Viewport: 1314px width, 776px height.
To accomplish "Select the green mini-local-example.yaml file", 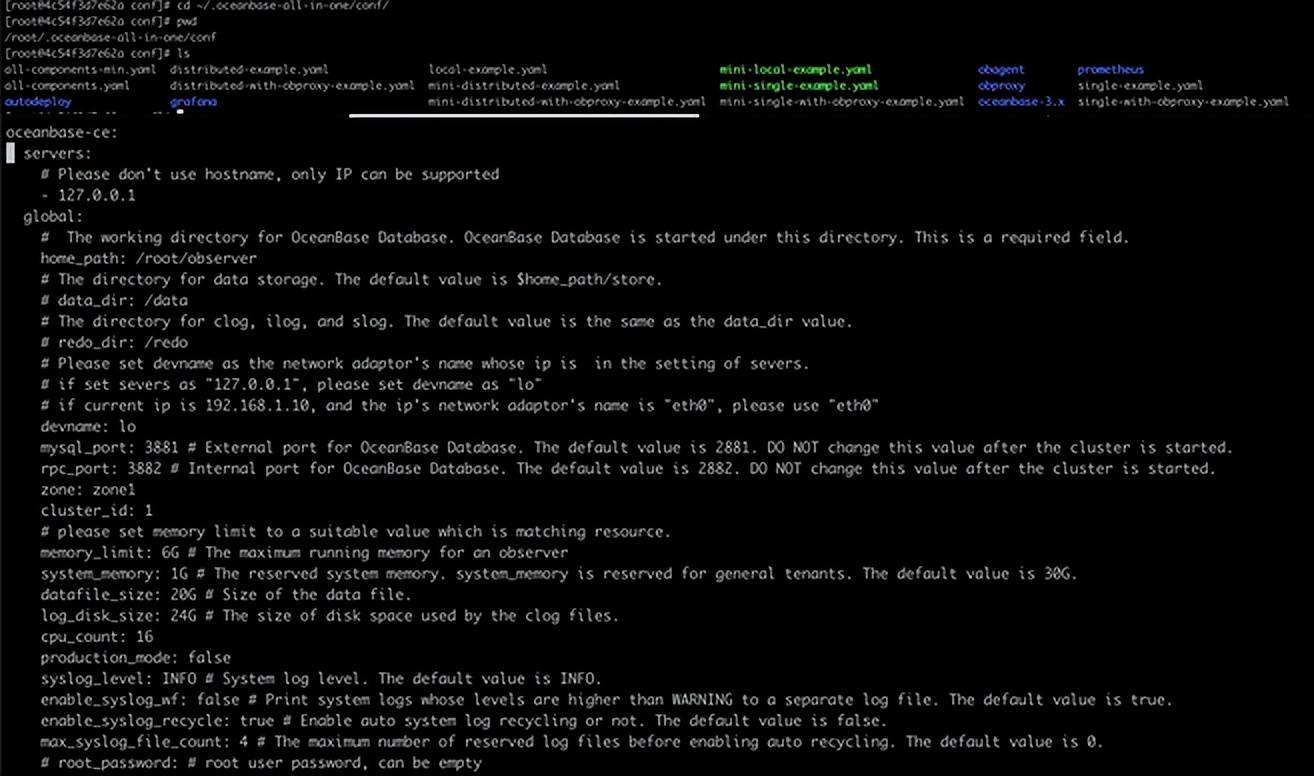I will (796, 70).
